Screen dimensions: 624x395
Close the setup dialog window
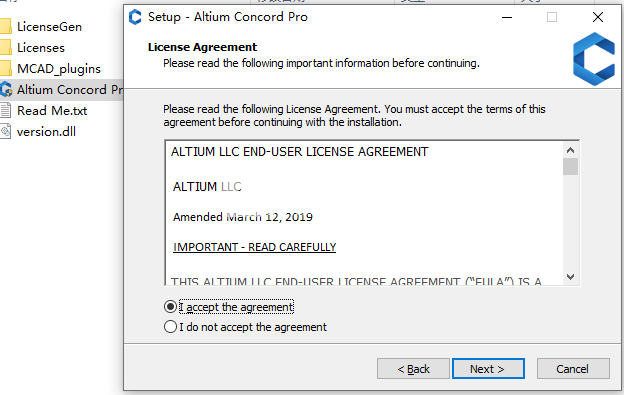click(x=598, y=17)
